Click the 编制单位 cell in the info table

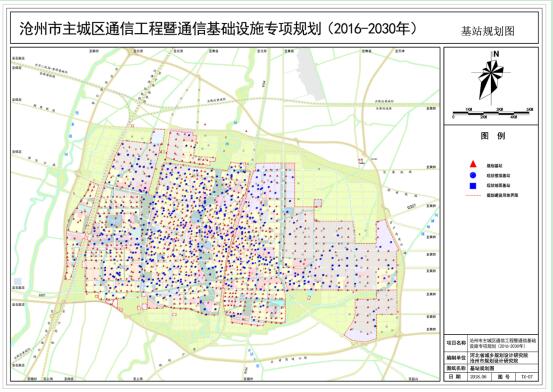coord(456,358)
